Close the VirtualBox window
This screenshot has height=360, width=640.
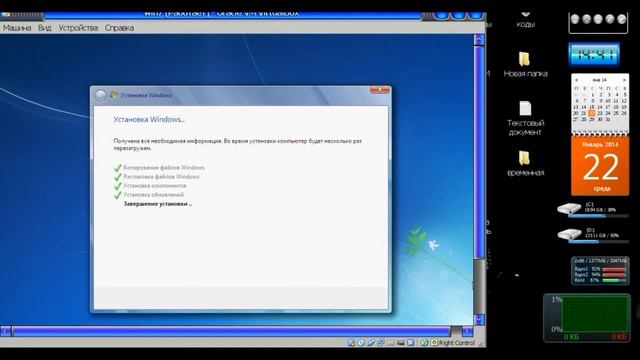[x=476, y=16]
